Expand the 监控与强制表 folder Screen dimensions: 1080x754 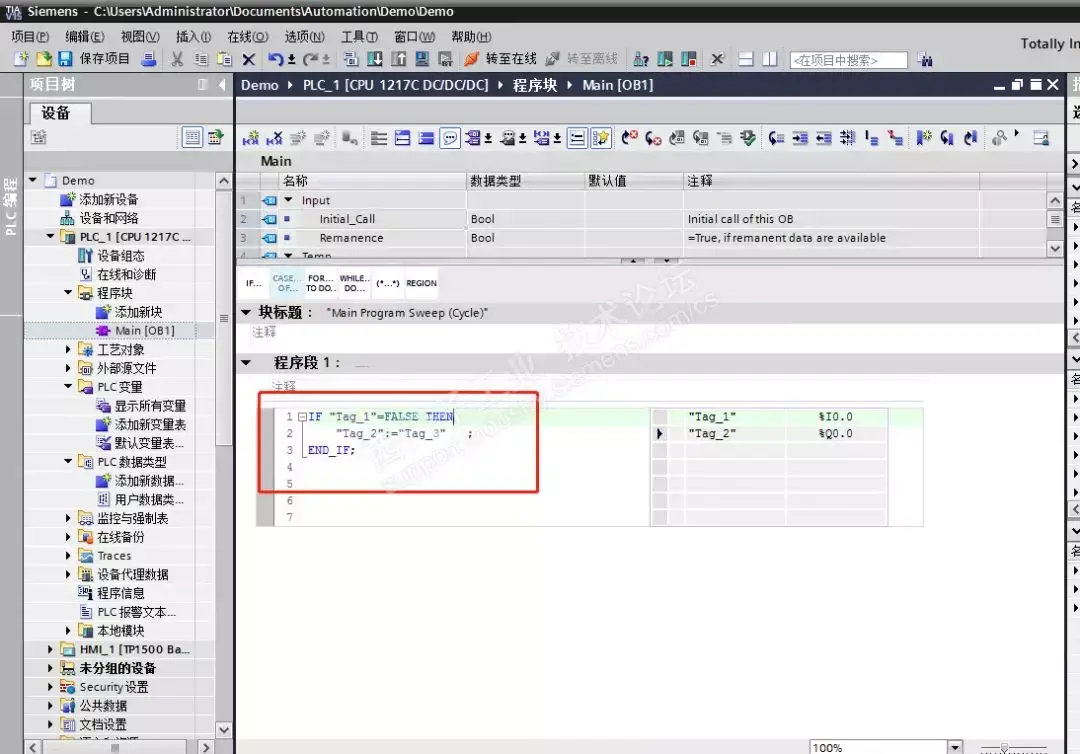pos(68,518)
